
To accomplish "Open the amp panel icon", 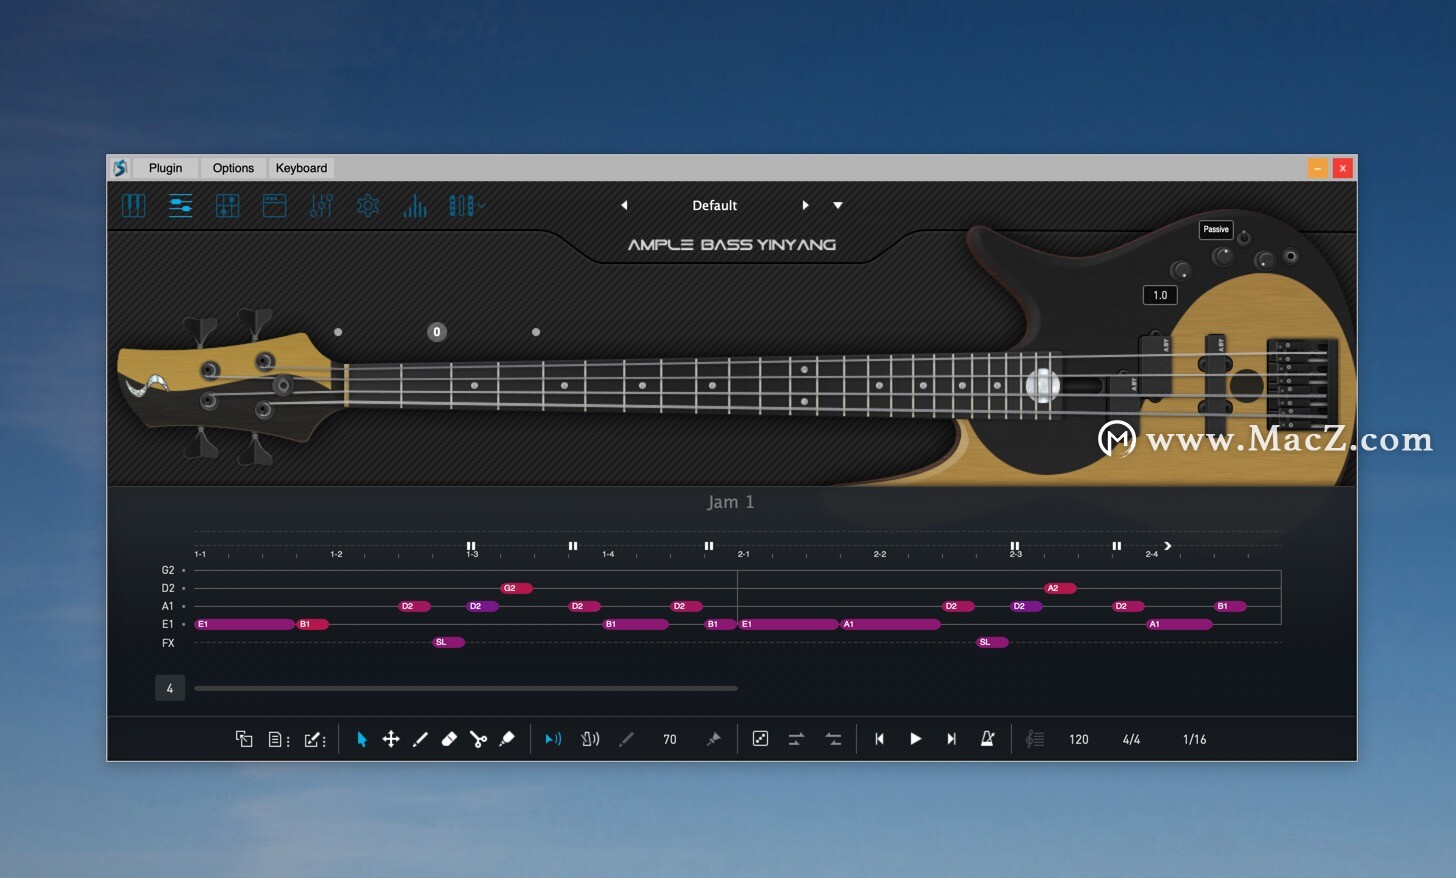I will click(x=274, y=206).
